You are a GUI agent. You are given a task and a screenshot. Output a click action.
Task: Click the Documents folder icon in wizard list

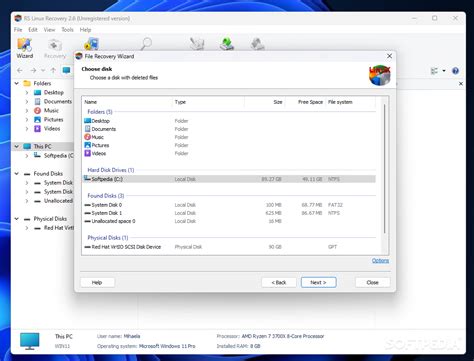[87, 129]
